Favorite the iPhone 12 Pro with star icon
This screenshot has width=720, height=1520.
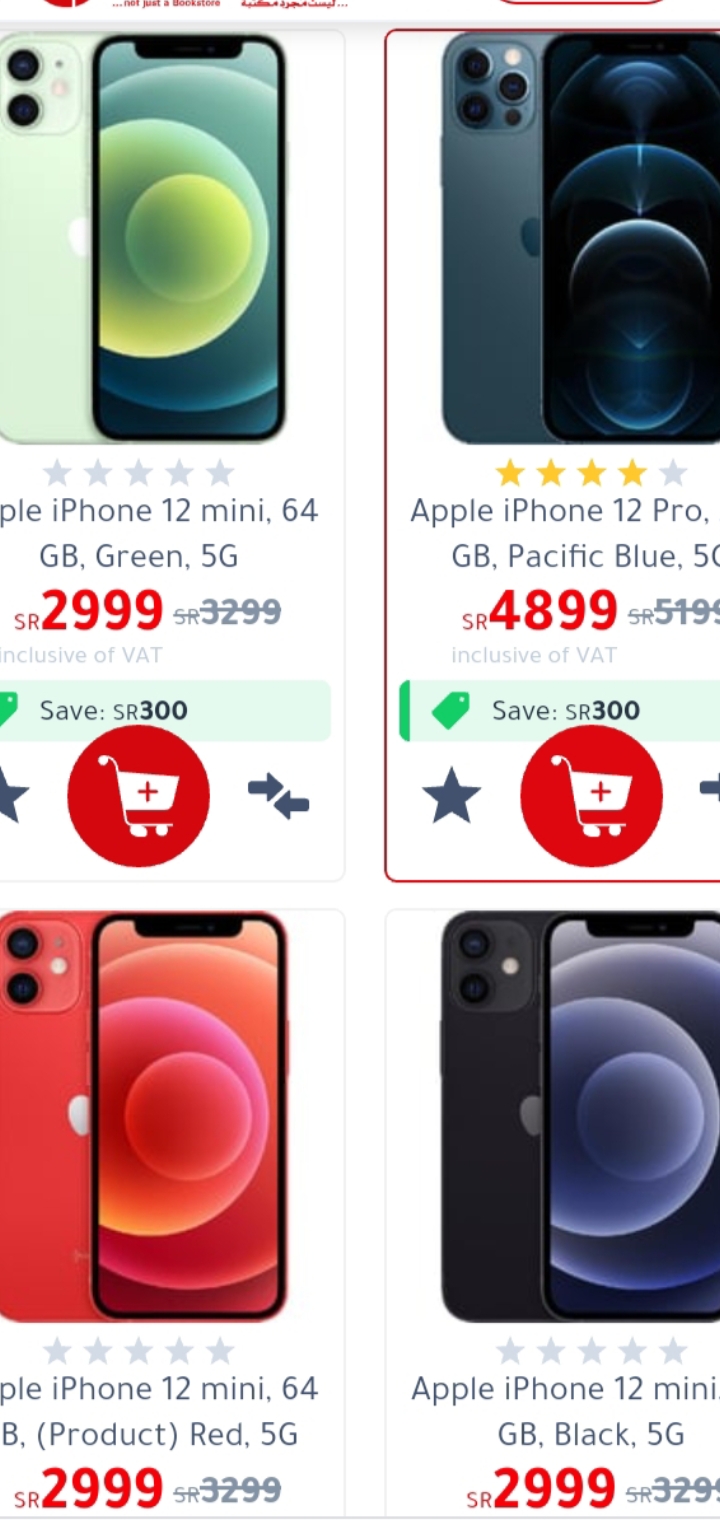coord(451,796)
